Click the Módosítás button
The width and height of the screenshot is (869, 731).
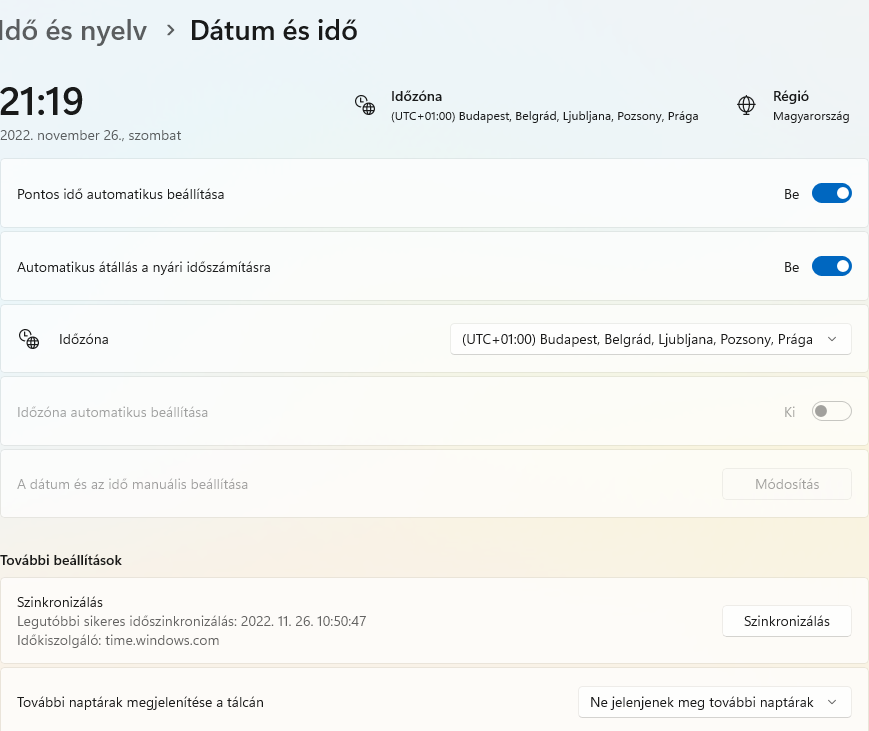[786, 484]
